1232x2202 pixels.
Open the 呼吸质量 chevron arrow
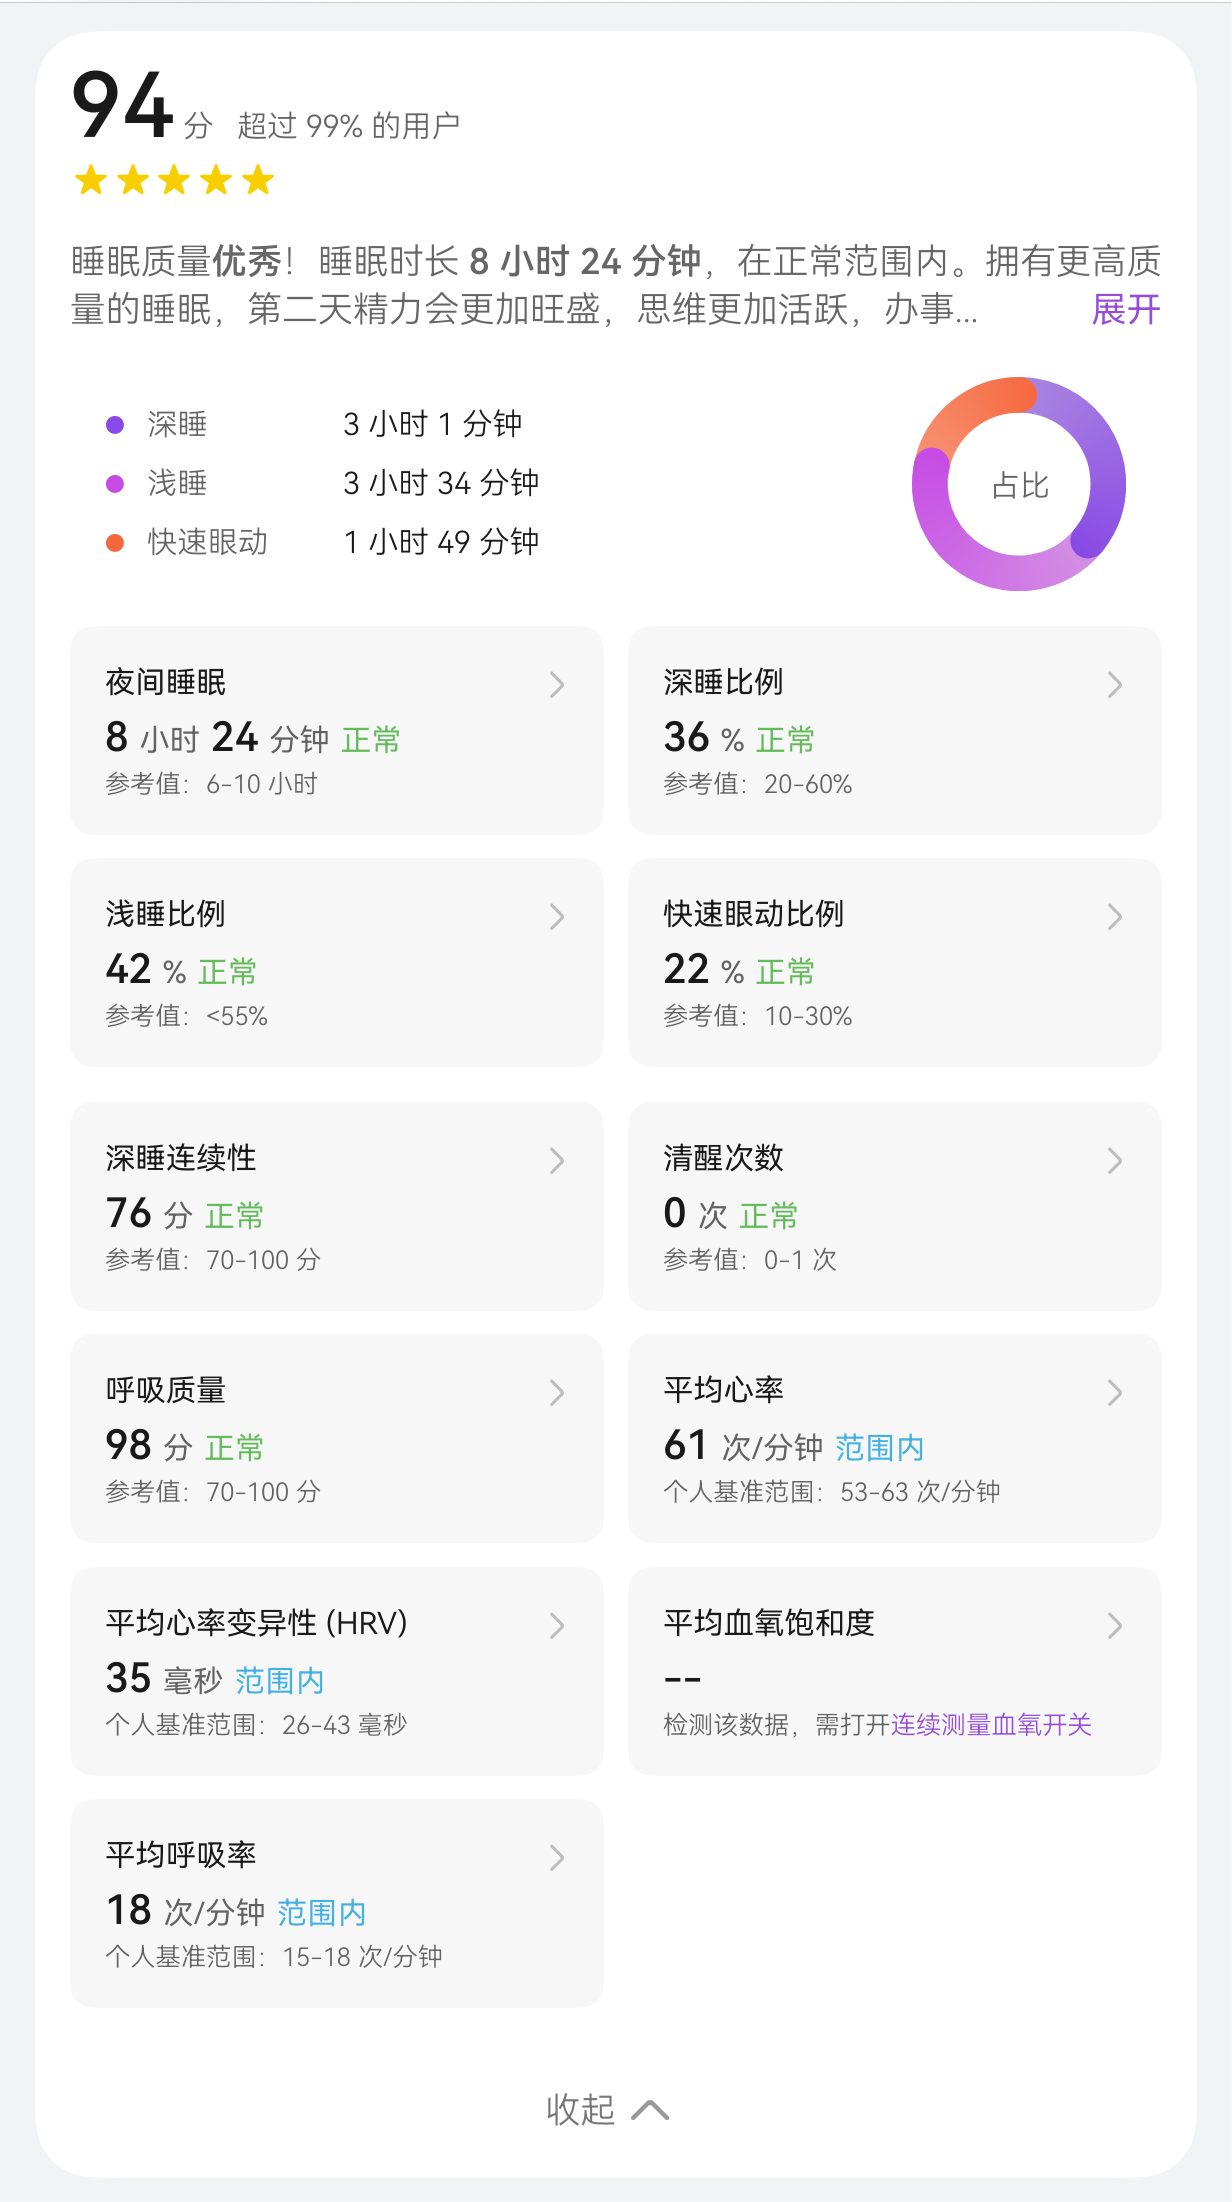click(x=557, y=1393)
